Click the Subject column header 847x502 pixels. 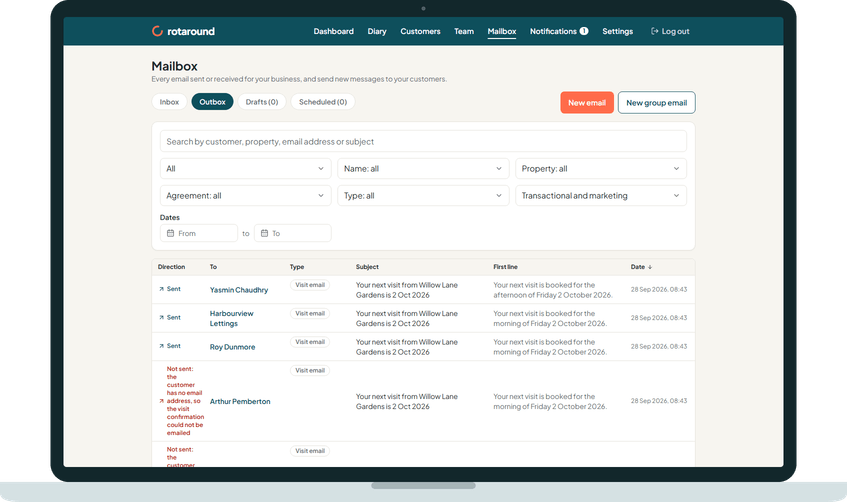tap(367, 267)
